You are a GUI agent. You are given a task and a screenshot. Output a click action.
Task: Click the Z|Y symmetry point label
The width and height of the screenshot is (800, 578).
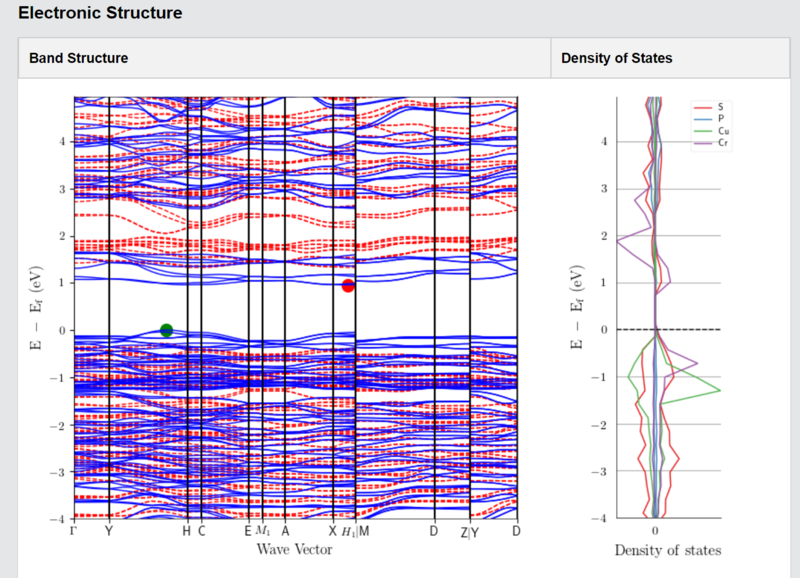(470, 533)
